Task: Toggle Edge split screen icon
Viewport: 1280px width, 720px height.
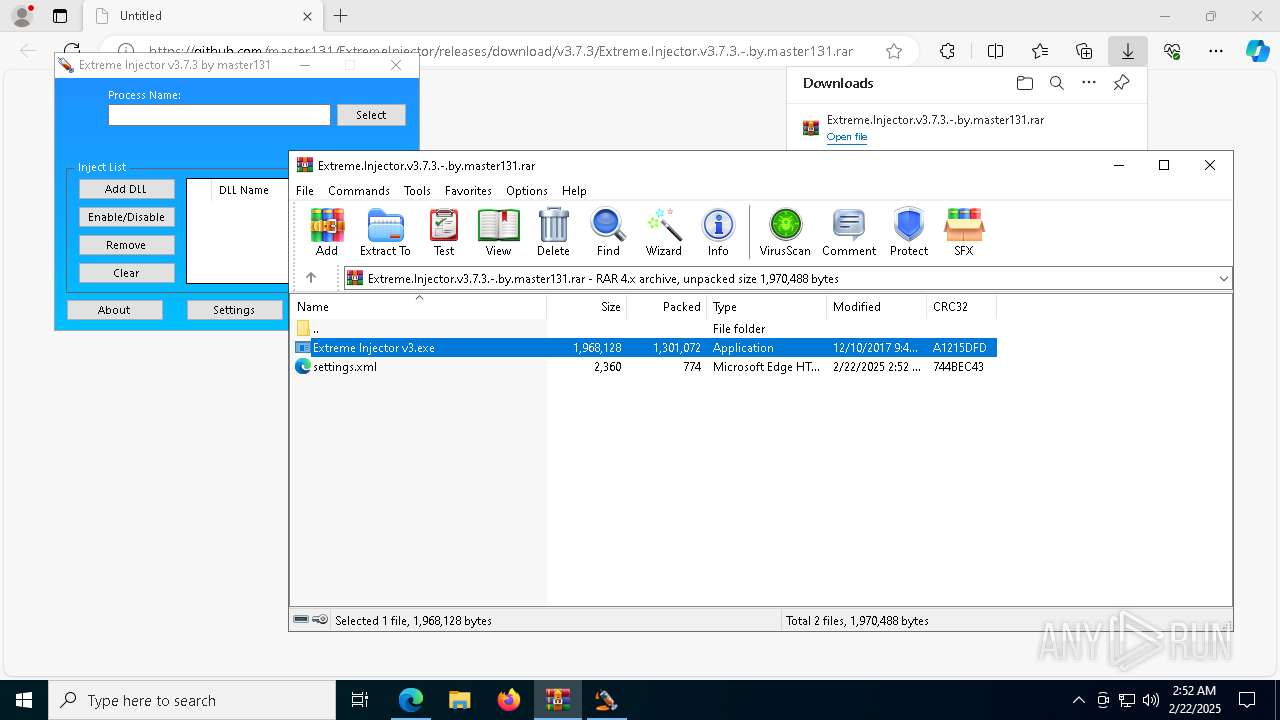Action: 995,51
